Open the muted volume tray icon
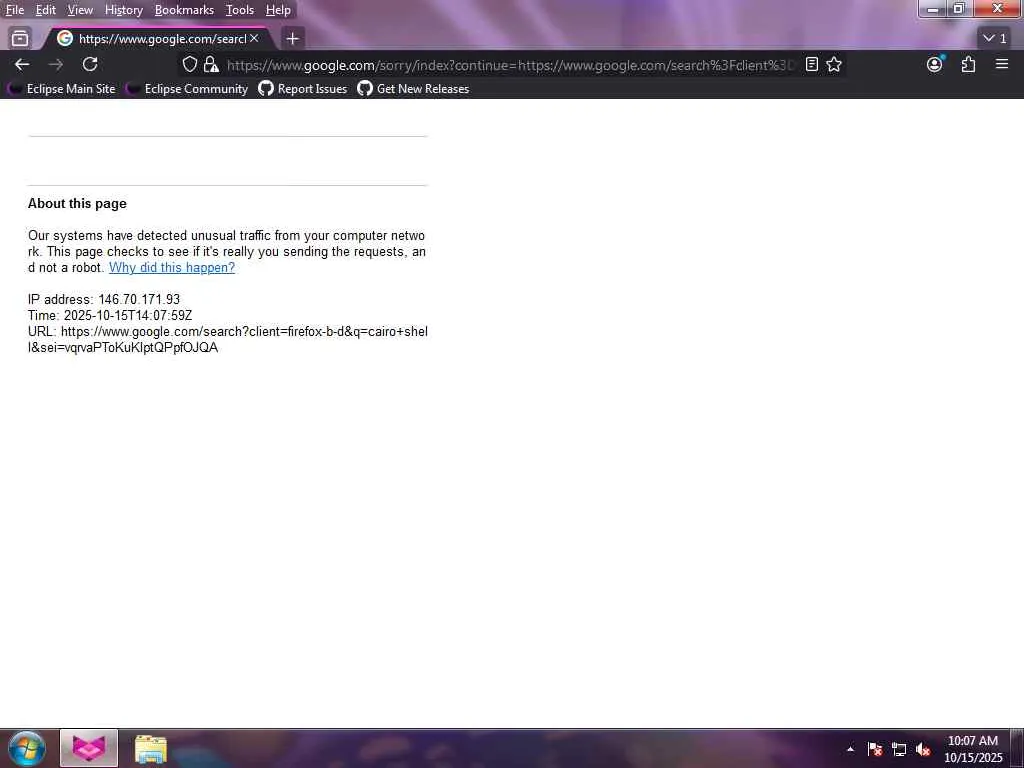1024x768 pixels. 923,749
